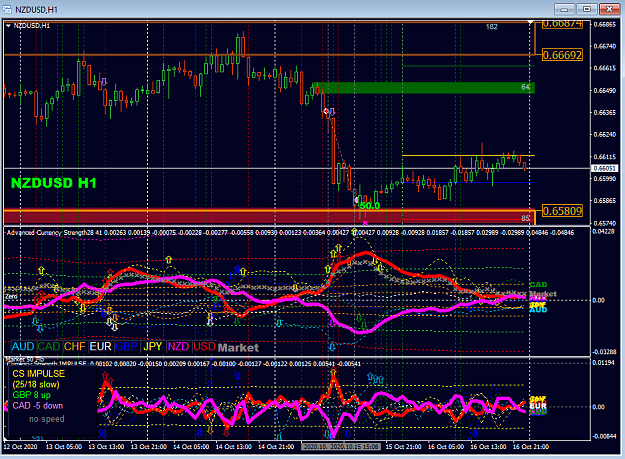Toggle the EUR currency button

coord(100,346)
